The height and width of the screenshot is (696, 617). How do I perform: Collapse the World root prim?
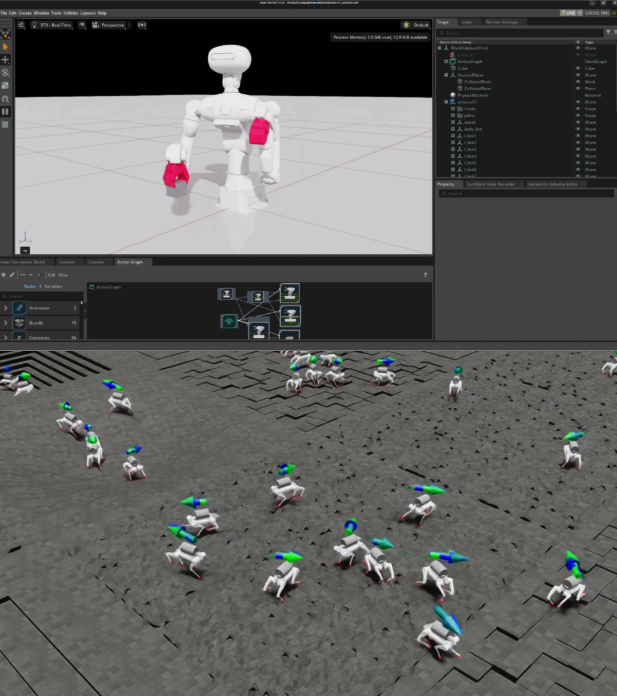click(440, 48)
